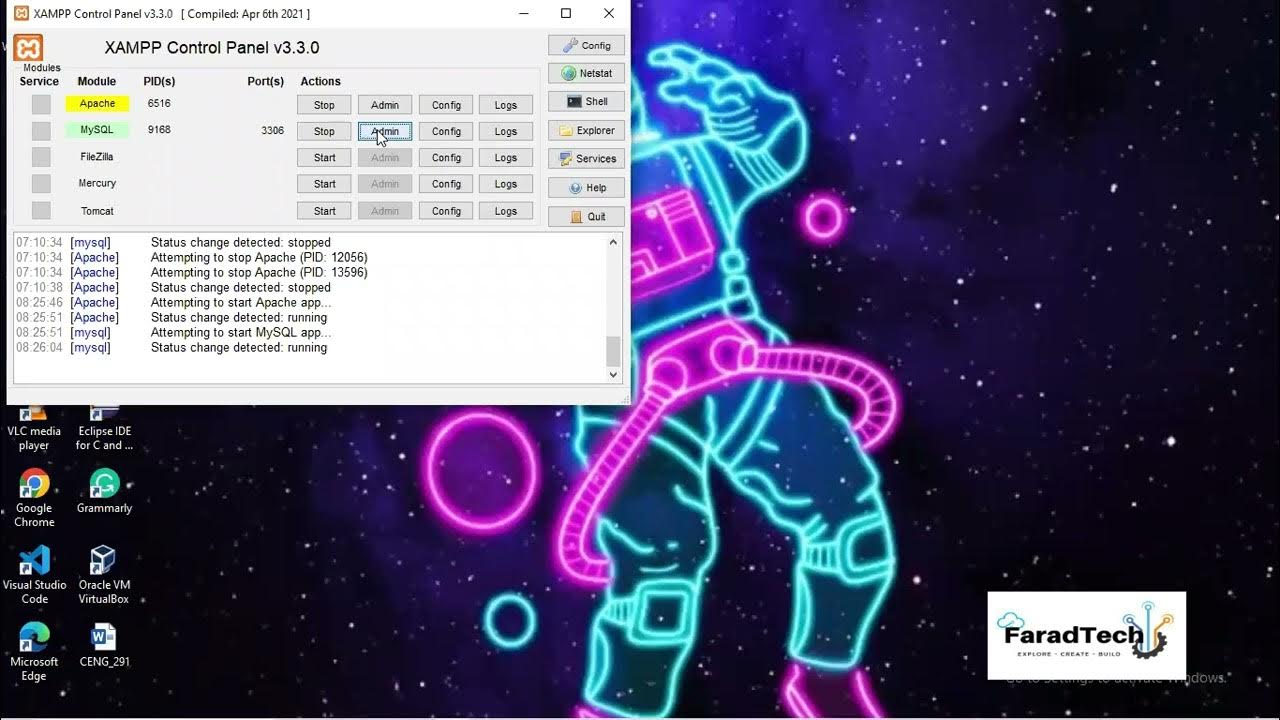The width and height of the screenshot is (1280, 720).
Task: Open the VLC media player desktop icon
Action: 34,428
